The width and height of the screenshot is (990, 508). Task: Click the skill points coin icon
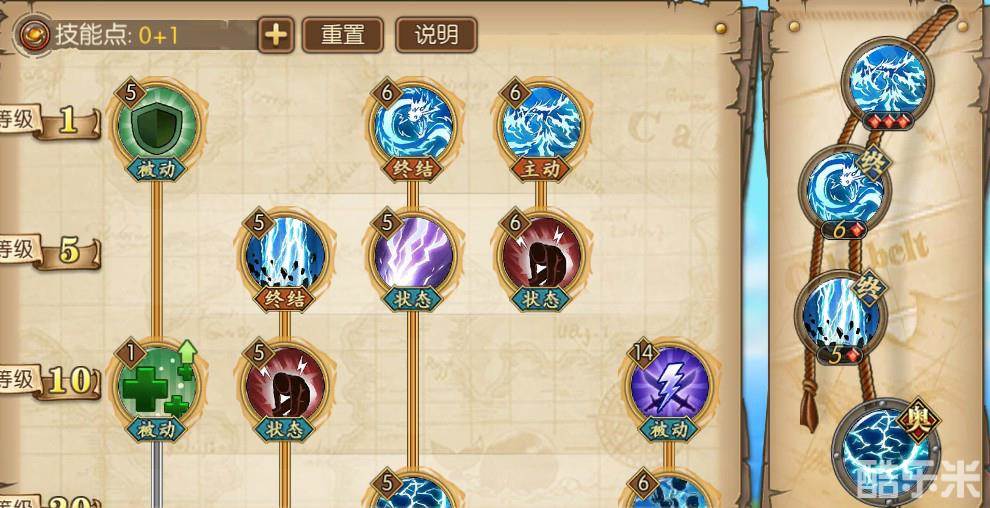click(34, 35)
